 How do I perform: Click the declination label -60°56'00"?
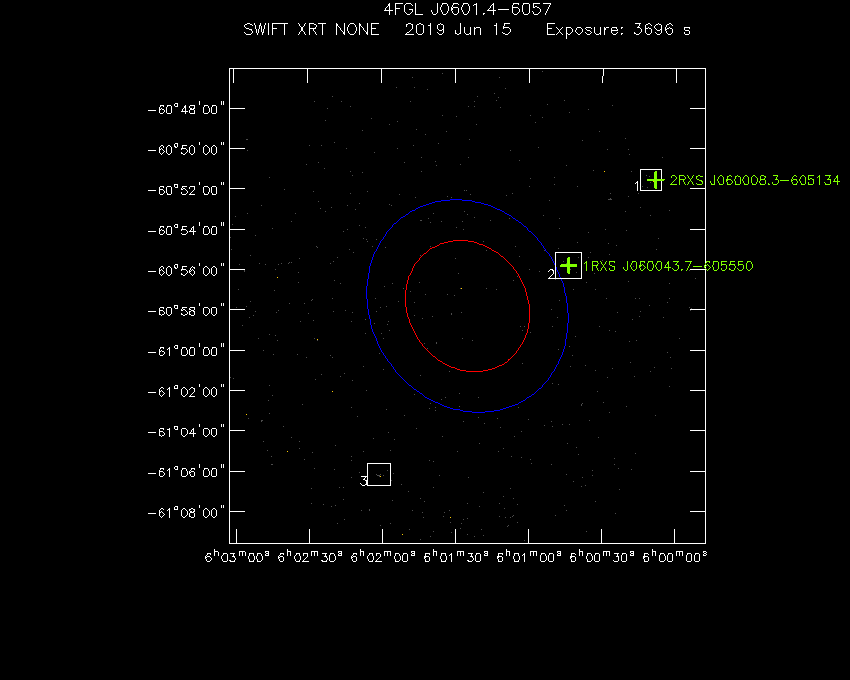coord(186,271)
